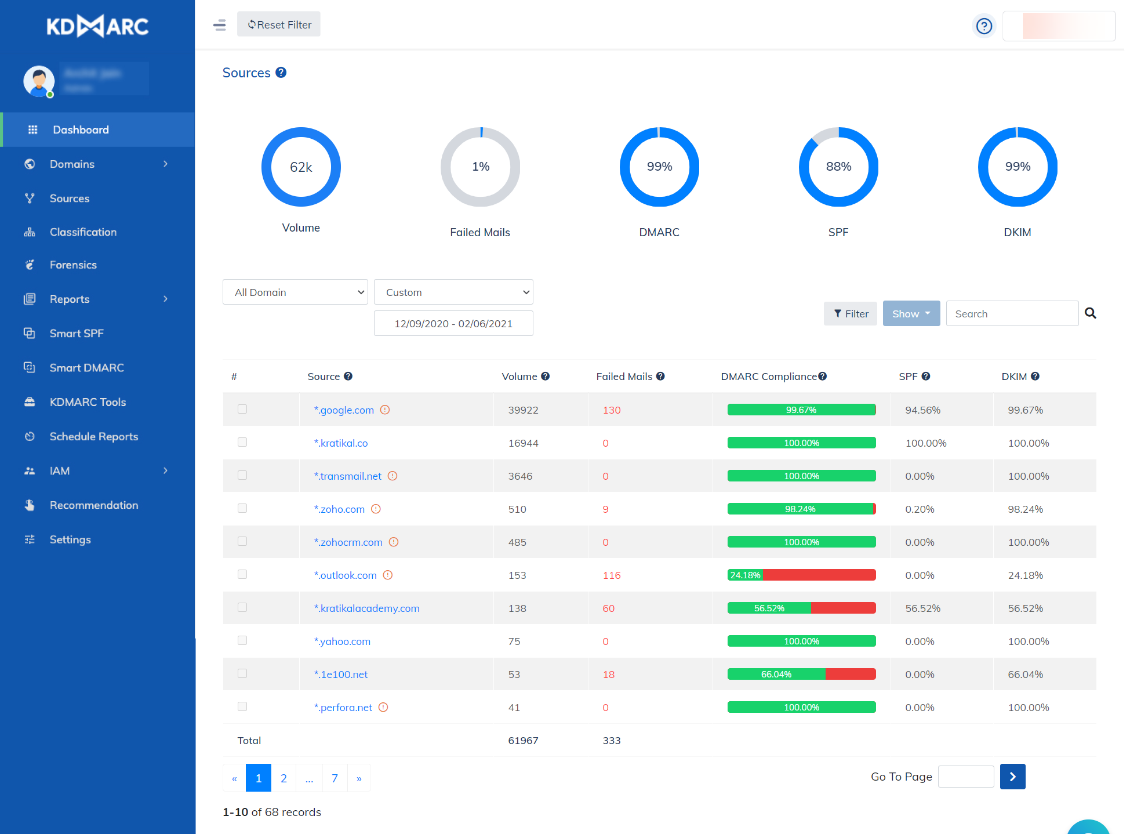1125x835 pixels.
Task: Click the Volume 62k donut chart
Action: click(x=301, y=167)
